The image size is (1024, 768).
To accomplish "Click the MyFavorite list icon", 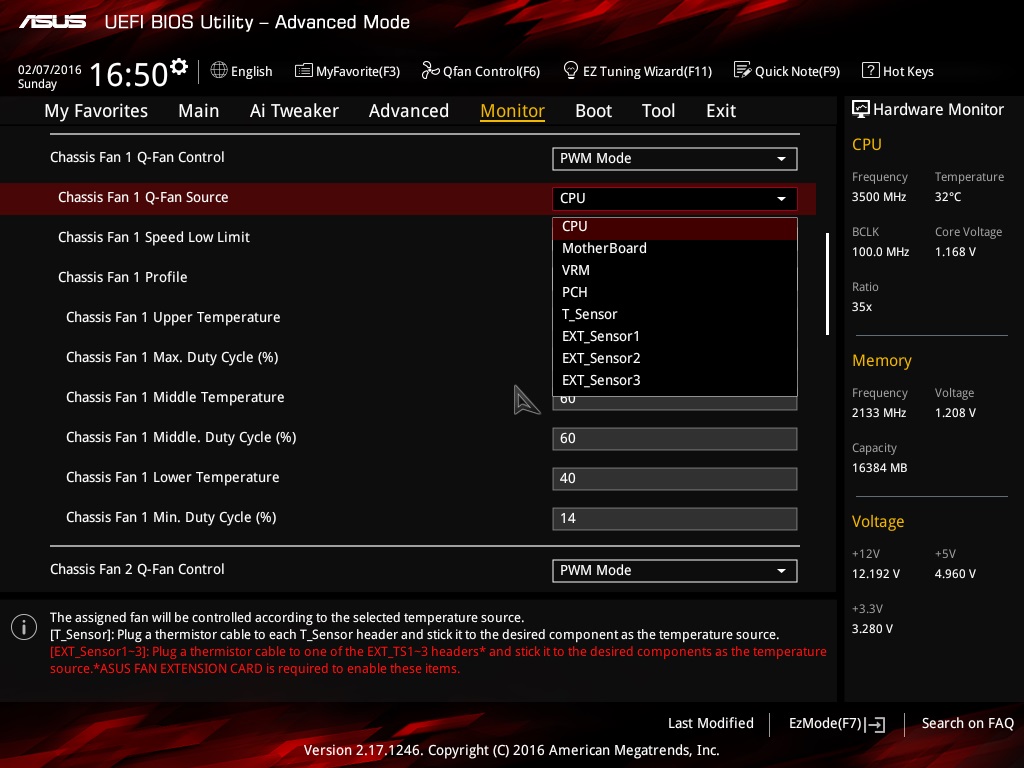I will pos(303,71).
